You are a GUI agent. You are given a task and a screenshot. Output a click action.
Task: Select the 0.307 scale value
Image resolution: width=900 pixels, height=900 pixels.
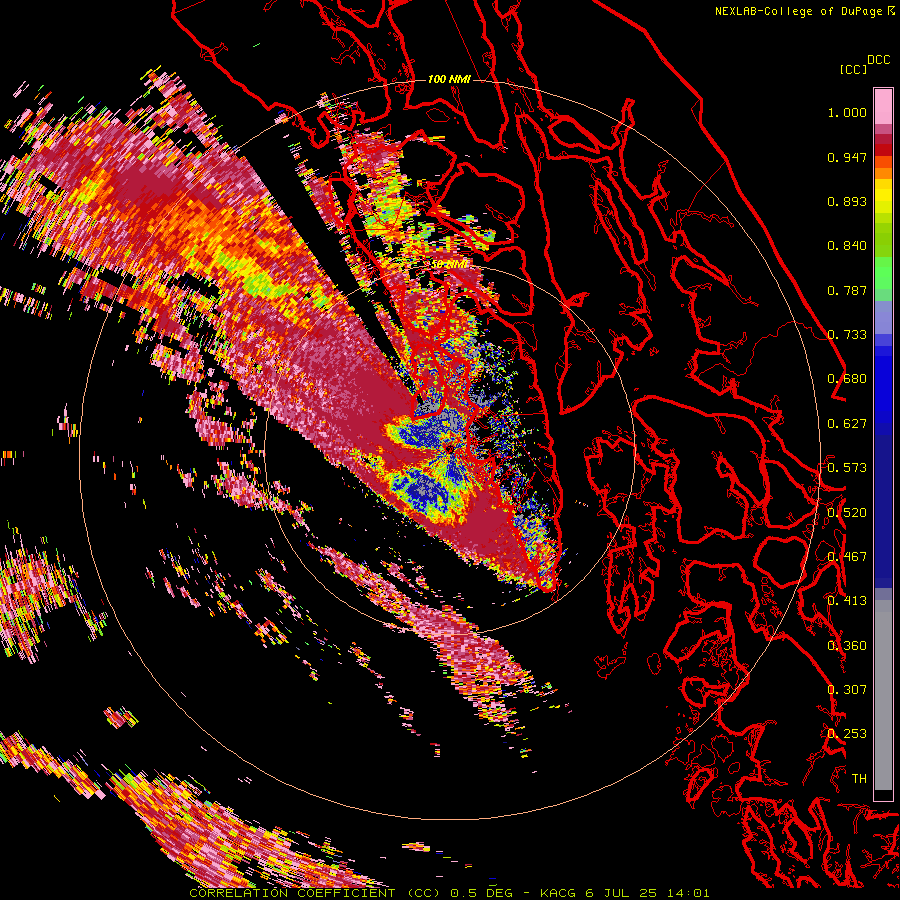(847, 690)
